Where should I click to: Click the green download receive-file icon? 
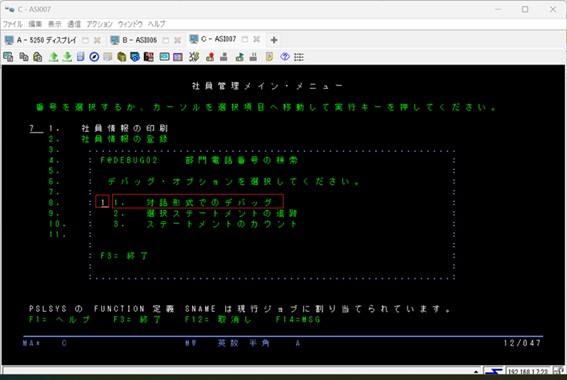67,57
